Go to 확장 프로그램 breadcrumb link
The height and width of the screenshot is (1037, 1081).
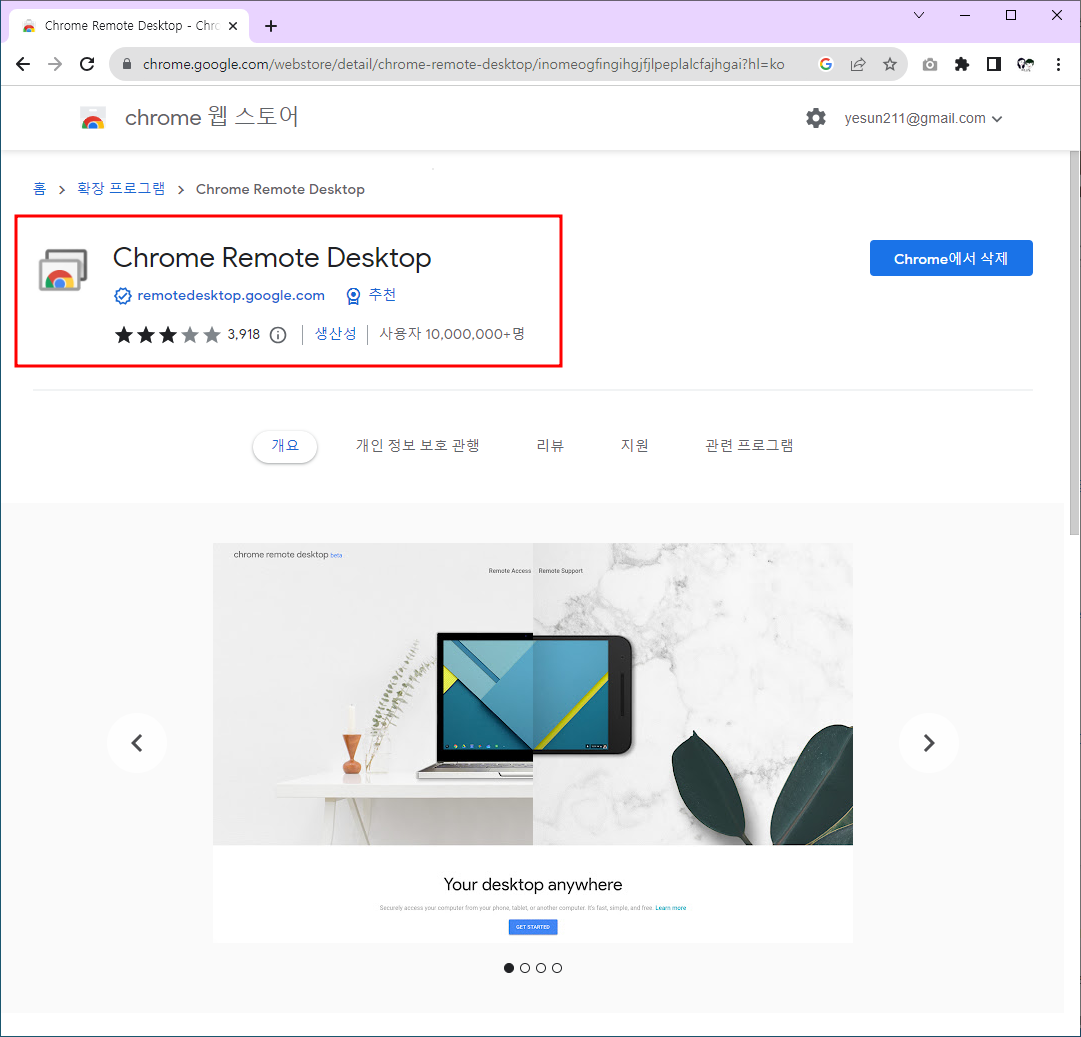click(121, 189)
